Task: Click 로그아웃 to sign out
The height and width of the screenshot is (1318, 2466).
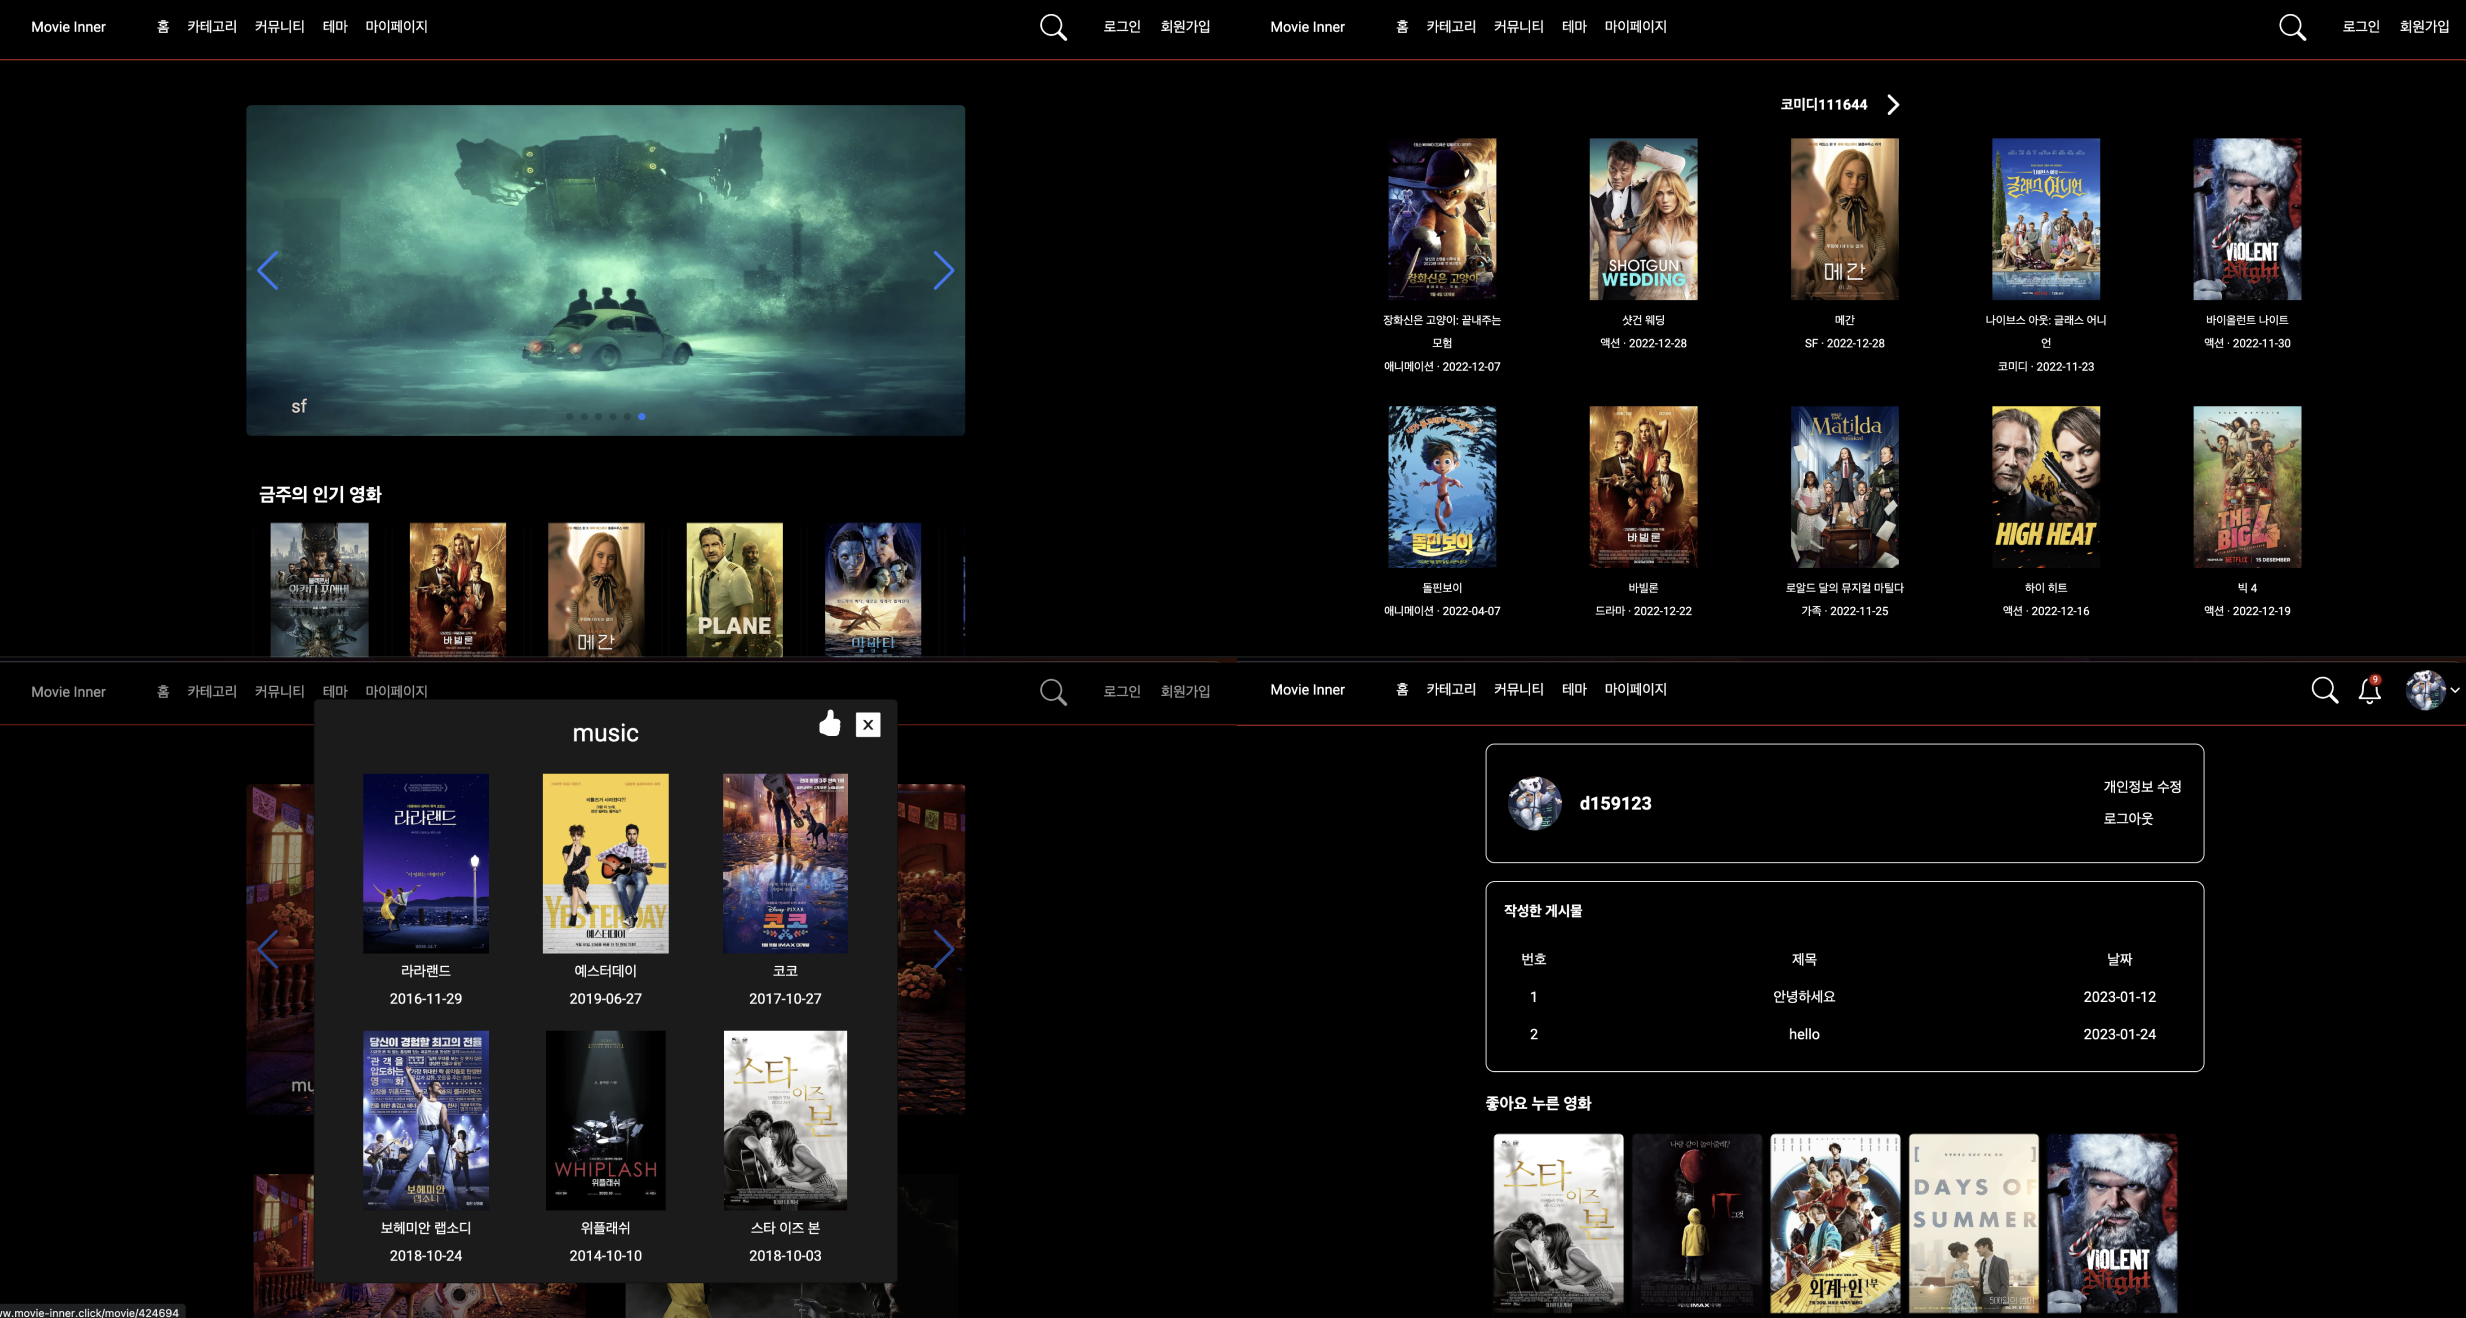Action: [2129, 818]
